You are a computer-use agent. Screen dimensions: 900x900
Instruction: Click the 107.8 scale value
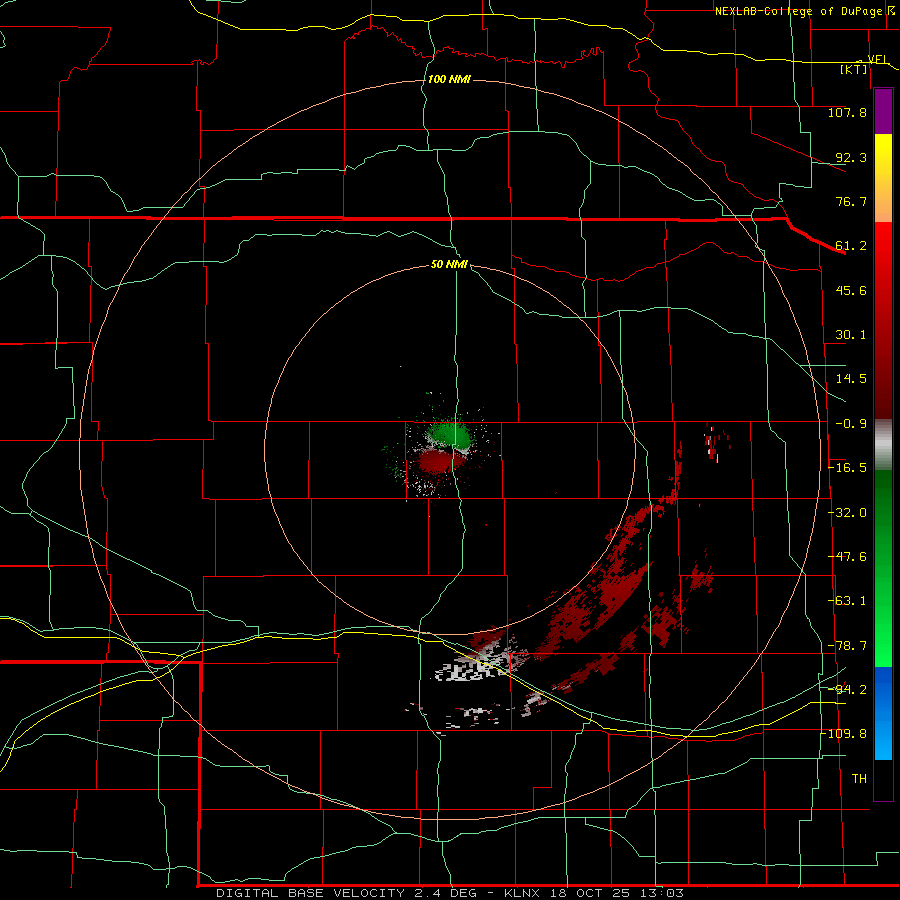[x=847, y=112]
